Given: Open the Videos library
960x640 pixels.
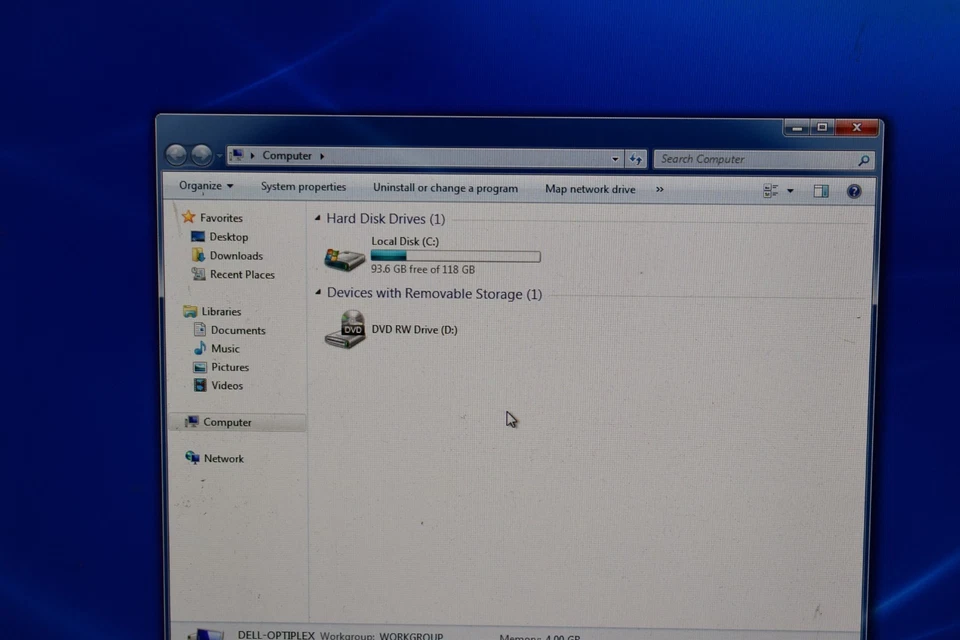Looking at the screenshot, I should [227, 385].
